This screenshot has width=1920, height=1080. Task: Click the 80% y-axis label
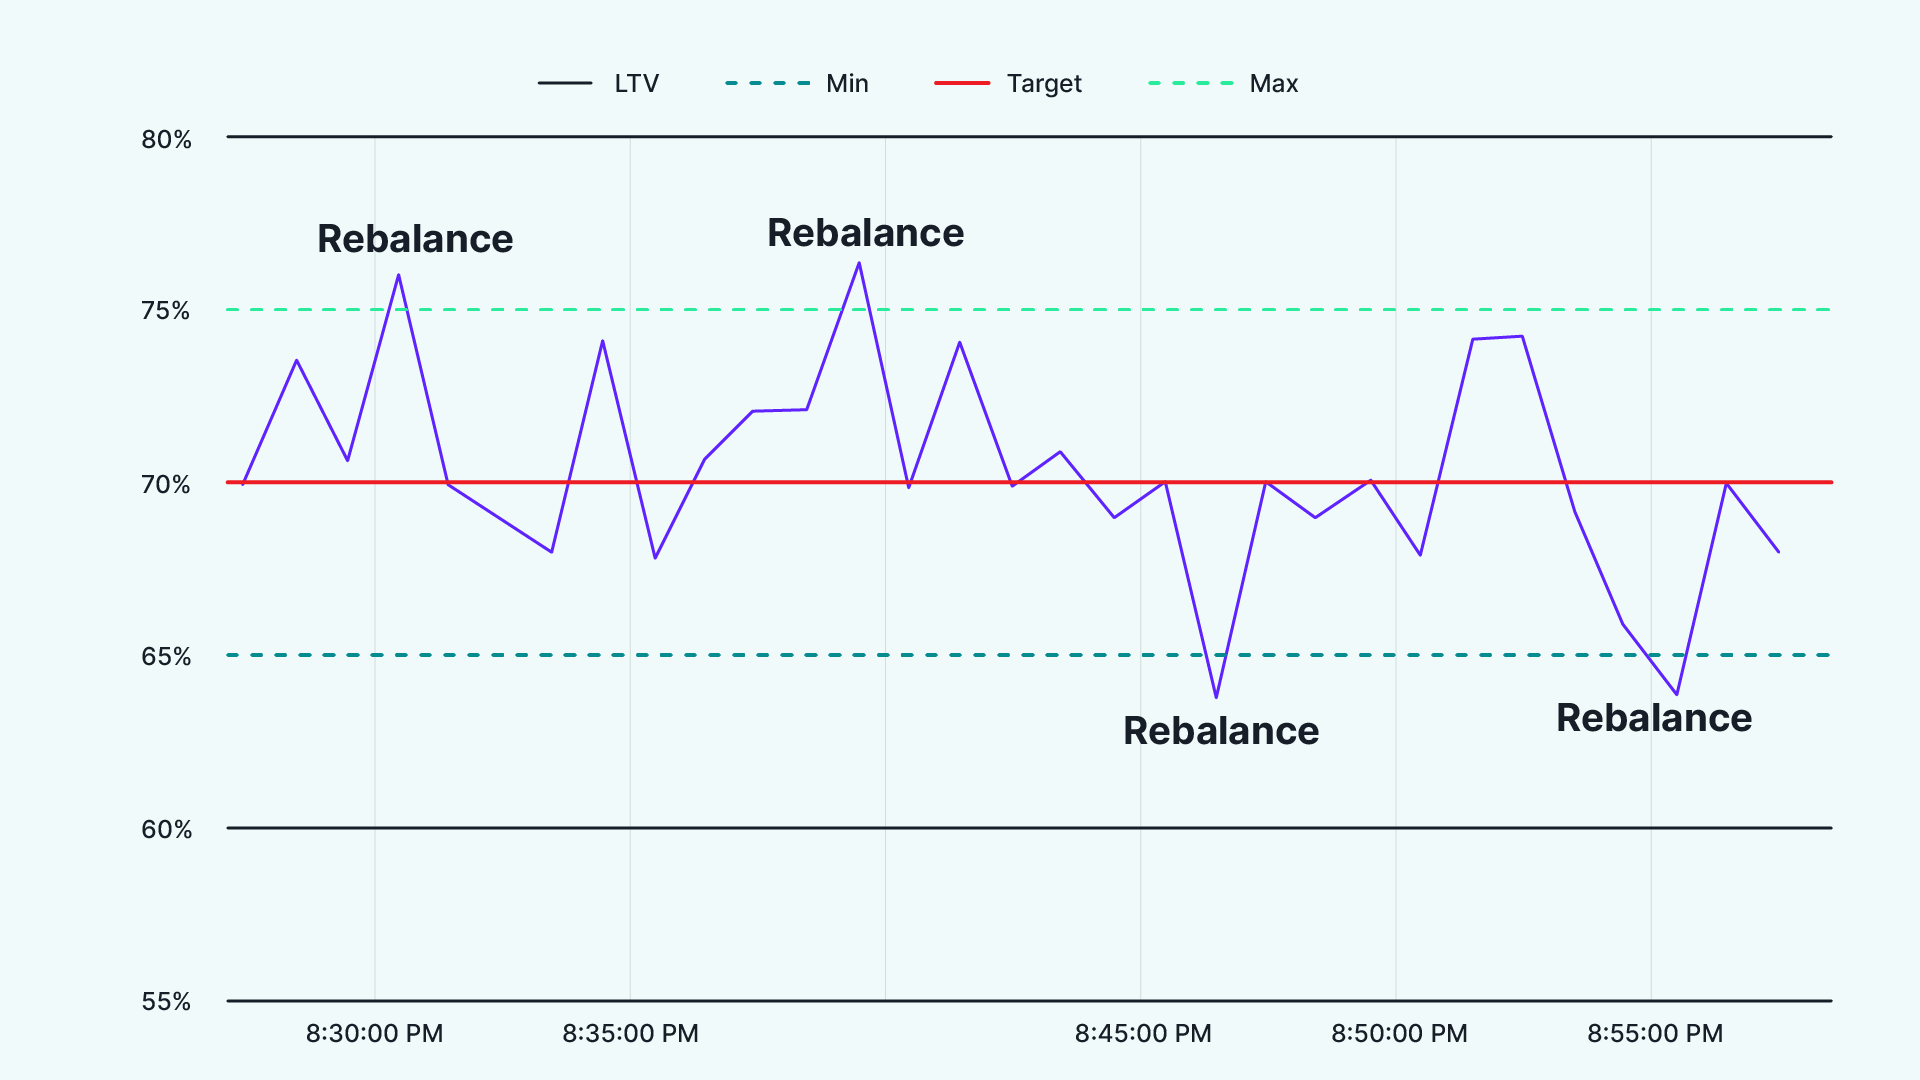pyautogui.click(x=166, y=140)
